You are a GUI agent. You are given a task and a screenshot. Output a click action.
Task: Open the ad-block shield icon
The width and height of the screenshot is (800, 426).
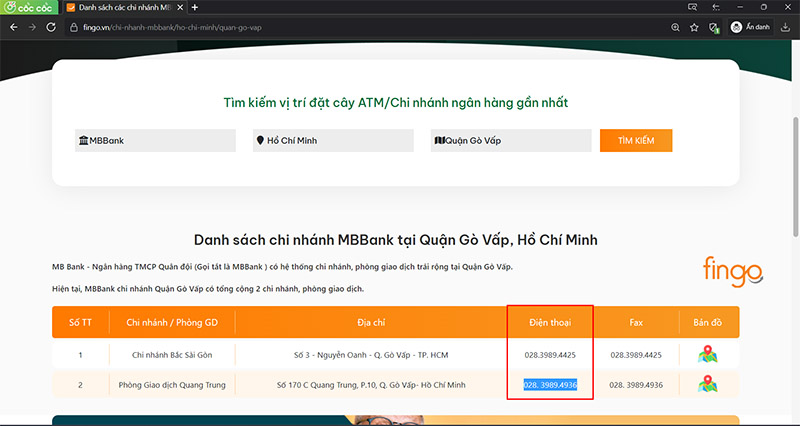tap(714, 28)
